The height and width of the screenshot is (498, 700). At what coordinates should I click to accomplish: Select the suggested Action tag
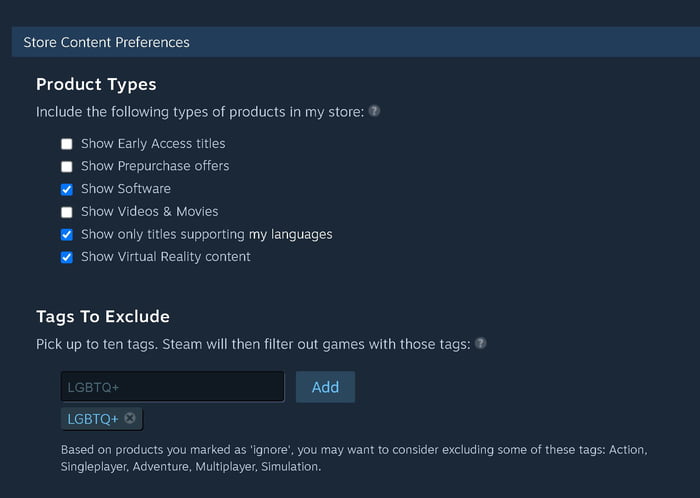click(626, 450)
